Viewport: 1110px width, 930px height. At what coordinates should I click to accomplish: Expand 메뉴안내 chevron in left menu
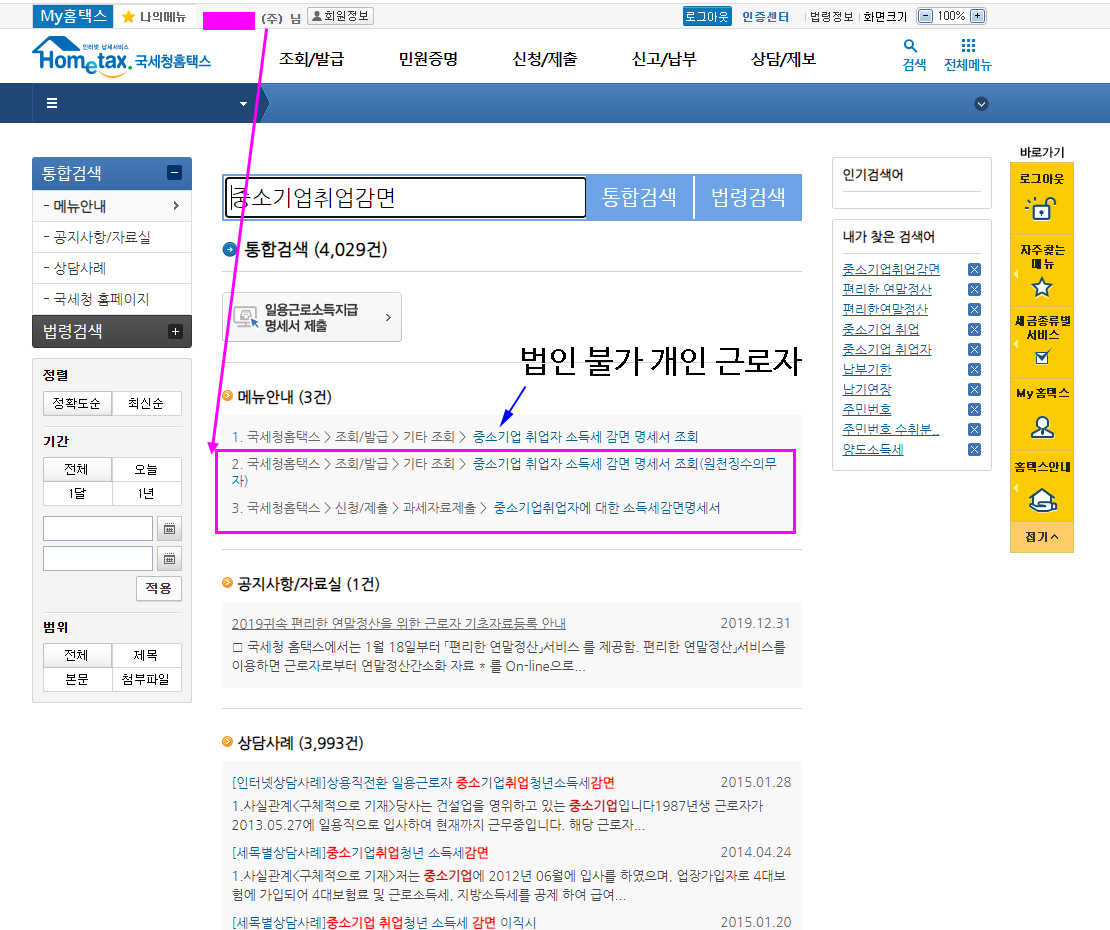[176, 206]
